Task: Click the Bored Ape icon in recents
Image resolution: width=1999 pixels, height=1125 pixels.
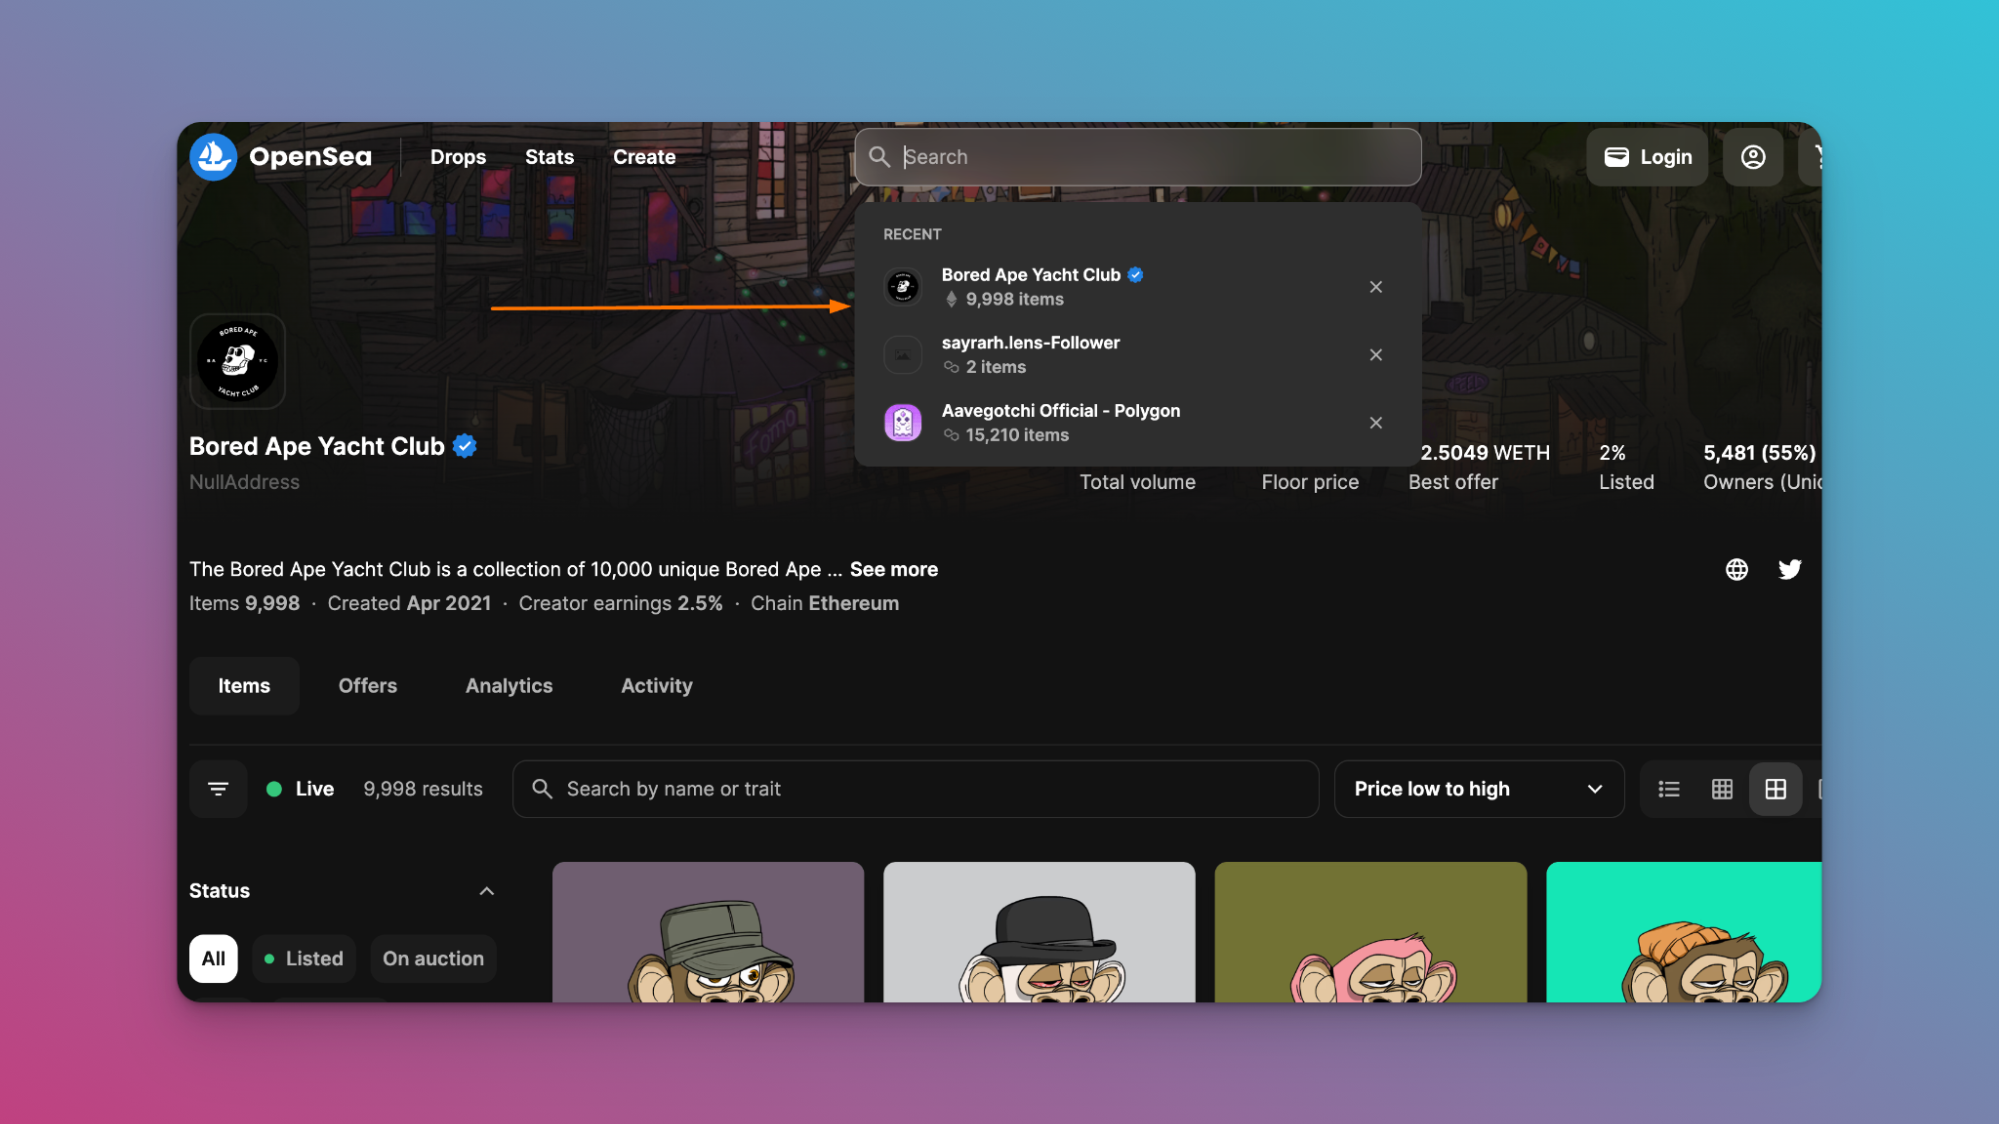Action: [x=903, y=287]
